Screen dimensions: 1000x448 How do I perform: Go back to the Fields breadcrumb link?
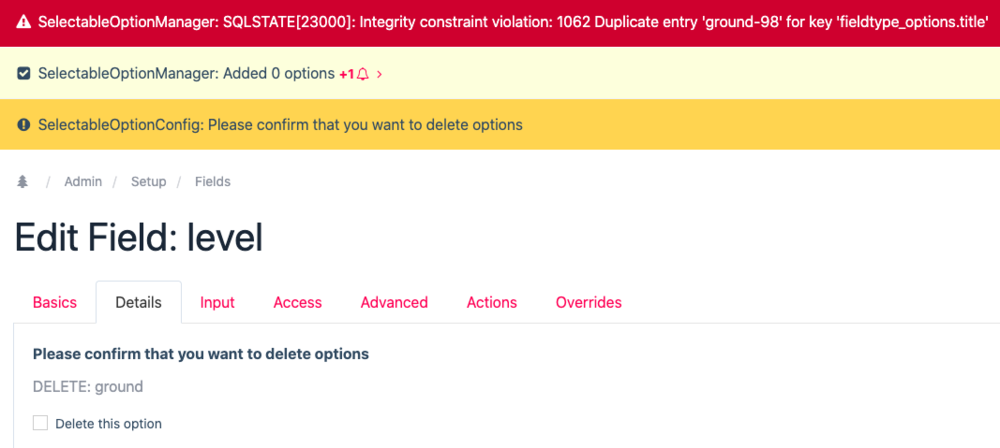point(213,181)
